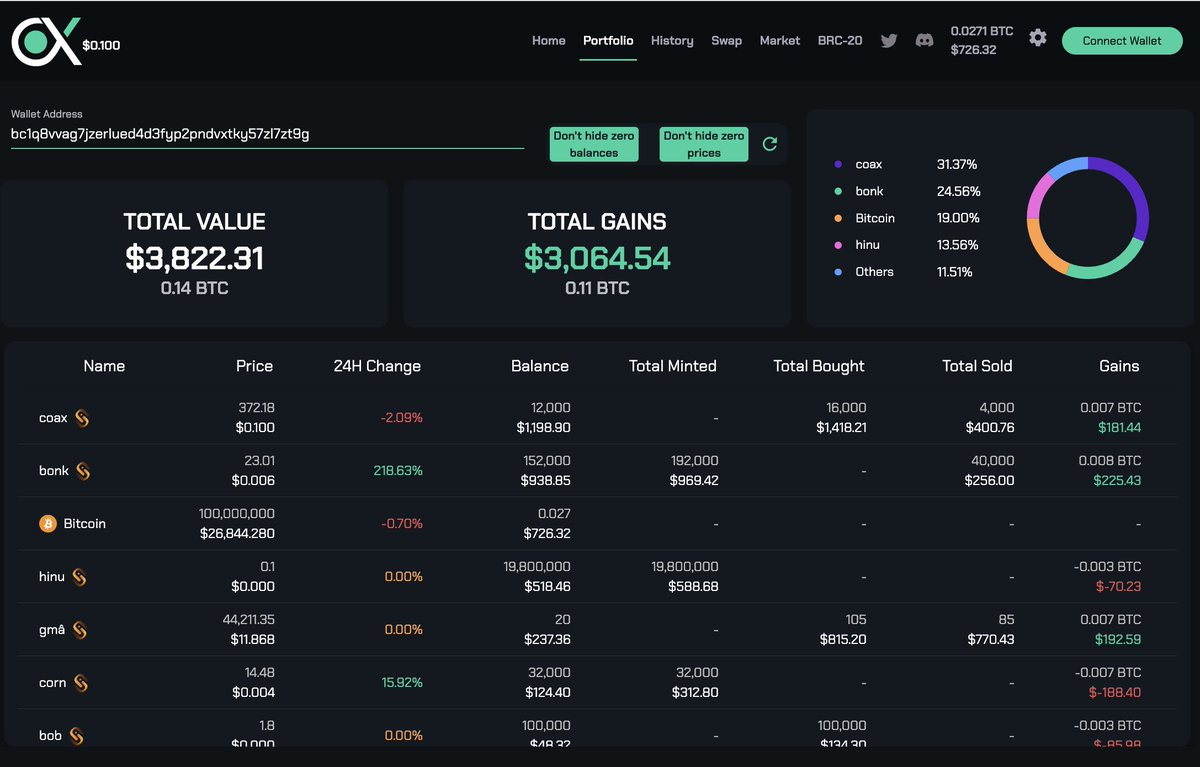
Task: Click the purple coax legend dot
Action: pyautogui.click(x=837, y=165)
